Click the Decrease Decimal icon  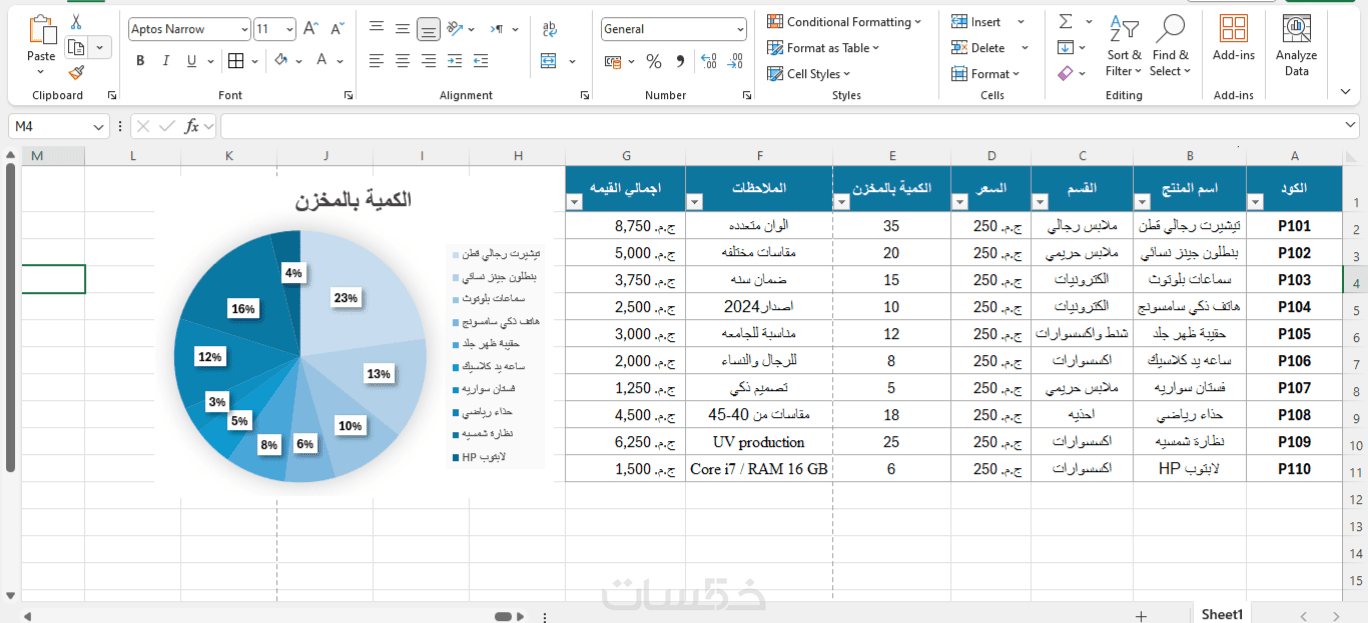(735, 62)
